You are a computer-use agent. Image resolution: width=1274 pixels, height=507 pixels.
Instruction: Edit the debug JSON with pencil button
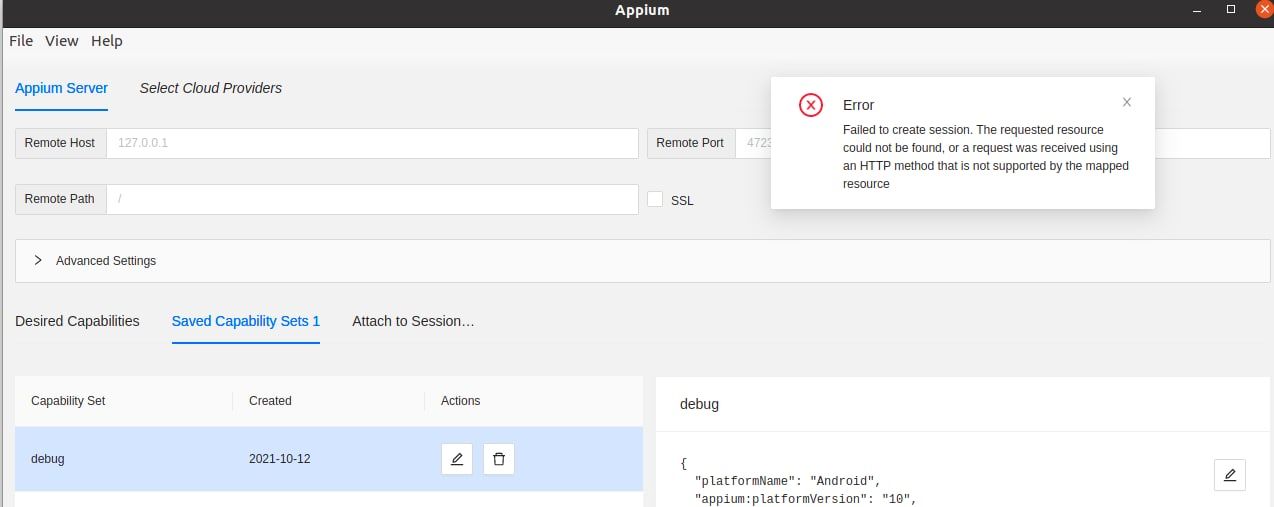tap(1230, 475)
